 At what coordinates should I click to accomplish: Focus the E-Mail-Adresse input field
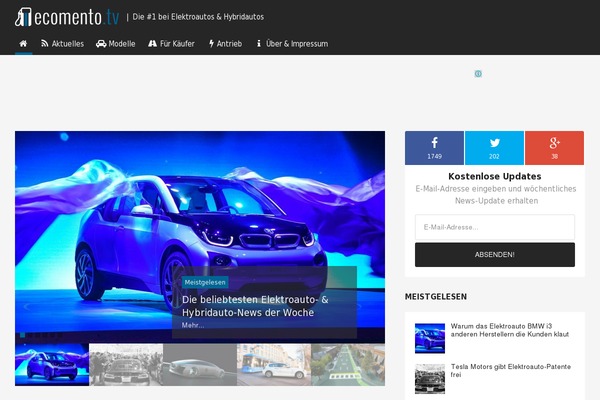pyautogui.click(x=495, y=227)
